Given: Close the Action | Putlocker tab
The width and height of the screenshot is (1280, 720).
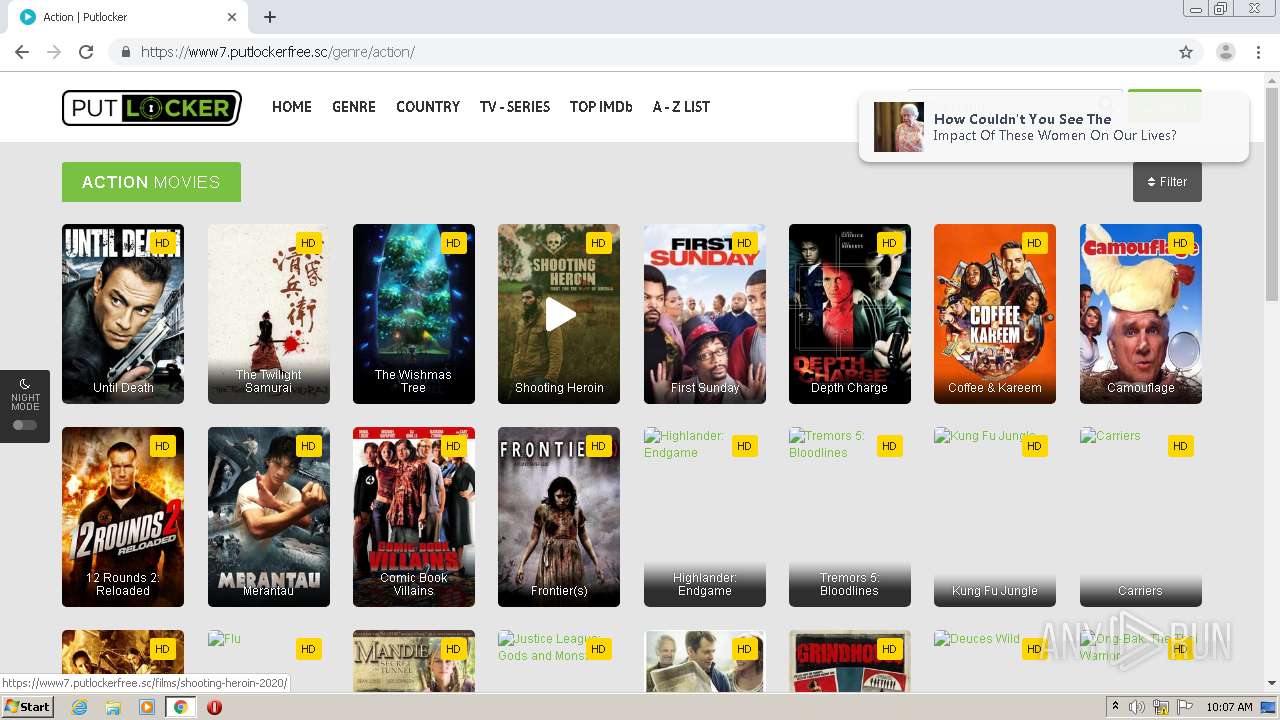Looking at the screenshot, I should point(232,17).
